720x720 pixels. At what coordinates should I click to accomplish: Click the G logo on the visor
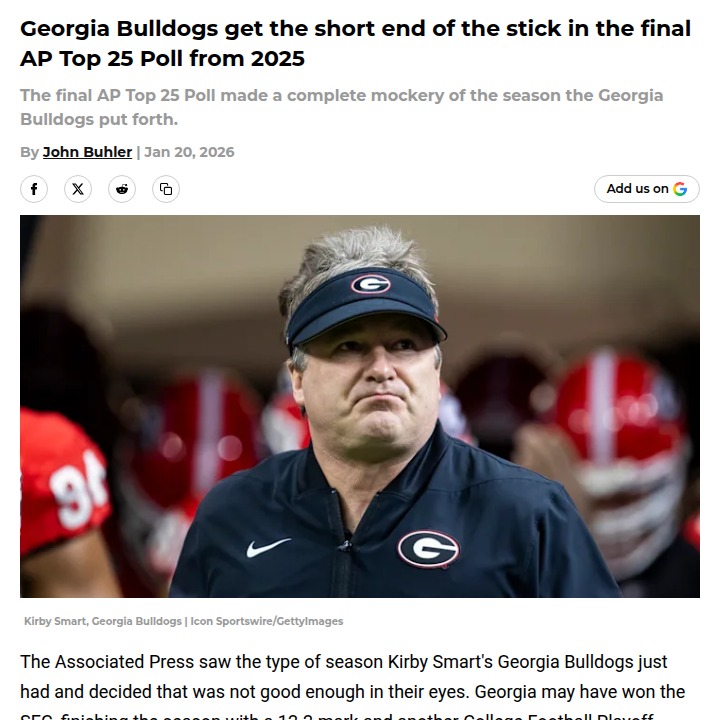pyautogui.click(x=370, y=284)
